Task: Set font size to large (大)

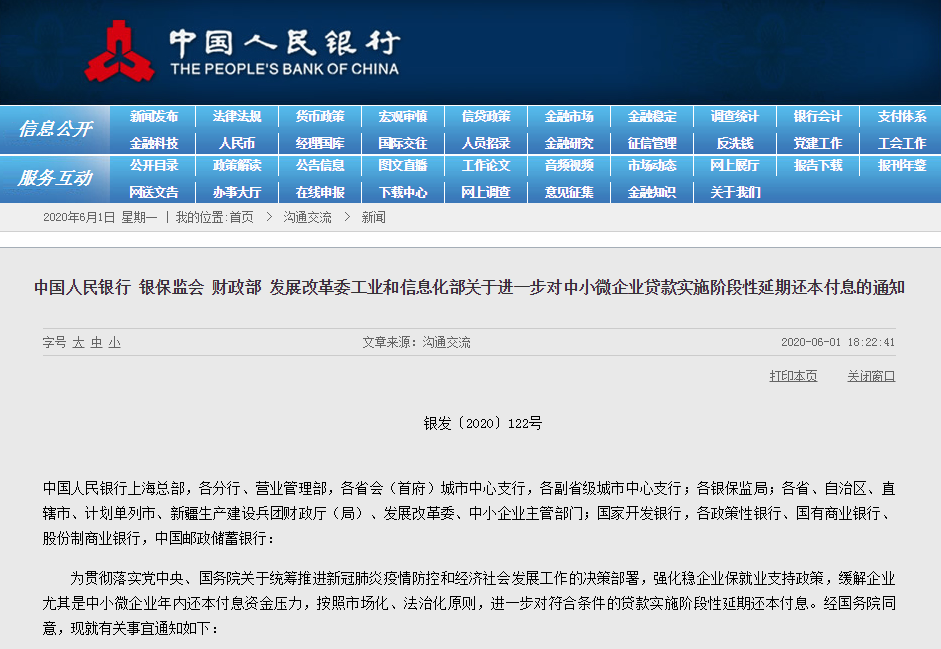Action: click(78, 342)
